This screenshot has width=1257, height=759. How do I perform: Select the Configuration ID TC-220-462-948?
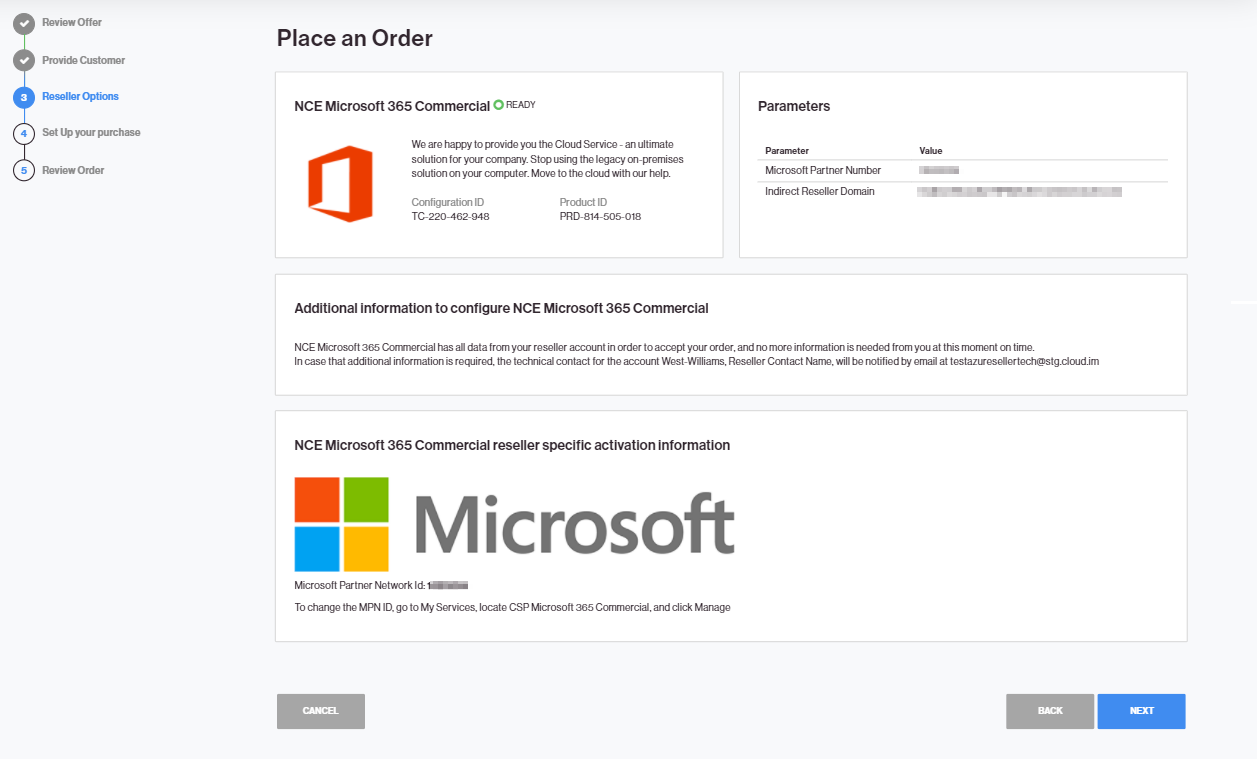[x=450, y=214]
